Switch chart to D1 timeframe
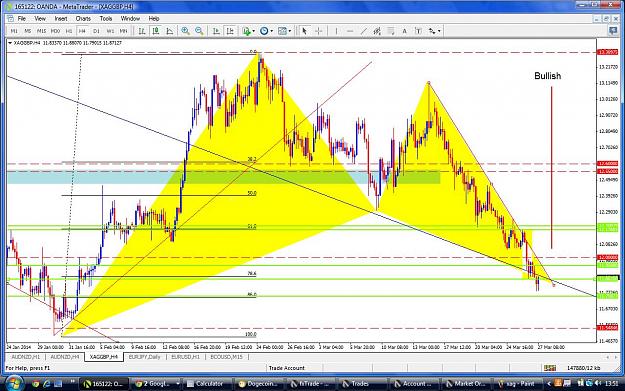This screenshot has width=625, height=391. click(x=96, y=31)
